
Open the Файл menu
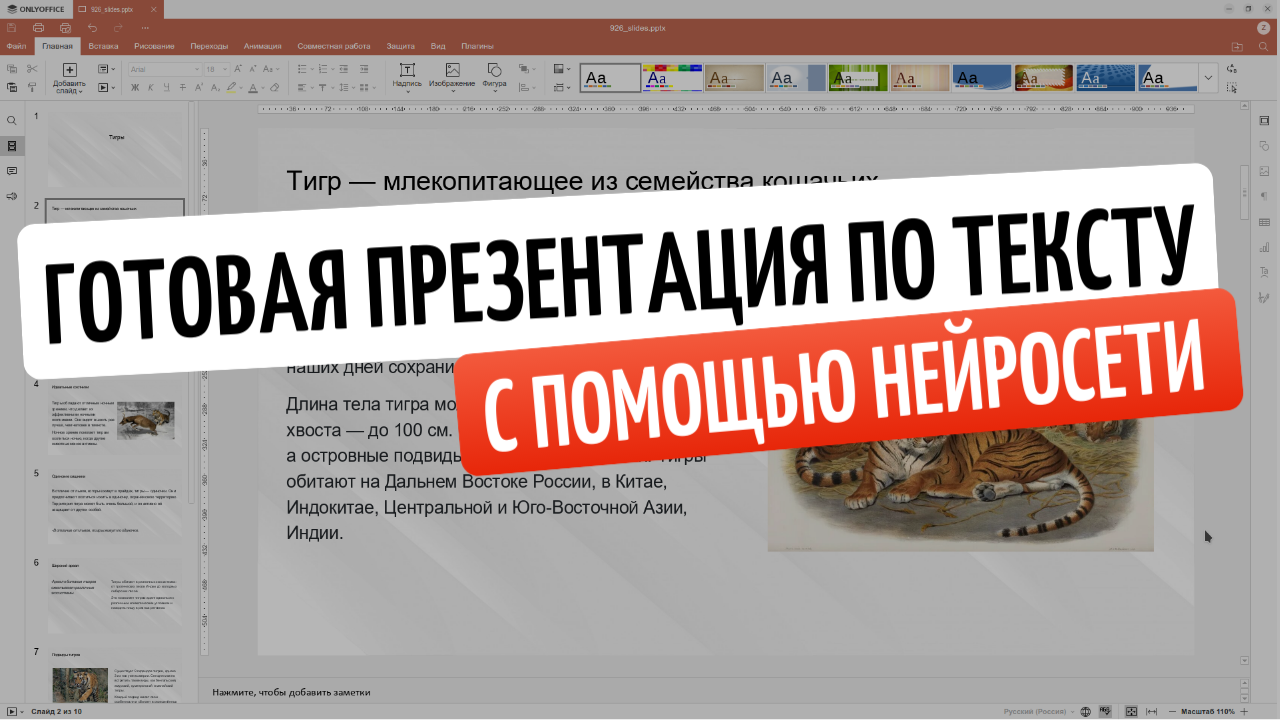tap(16, 46)
